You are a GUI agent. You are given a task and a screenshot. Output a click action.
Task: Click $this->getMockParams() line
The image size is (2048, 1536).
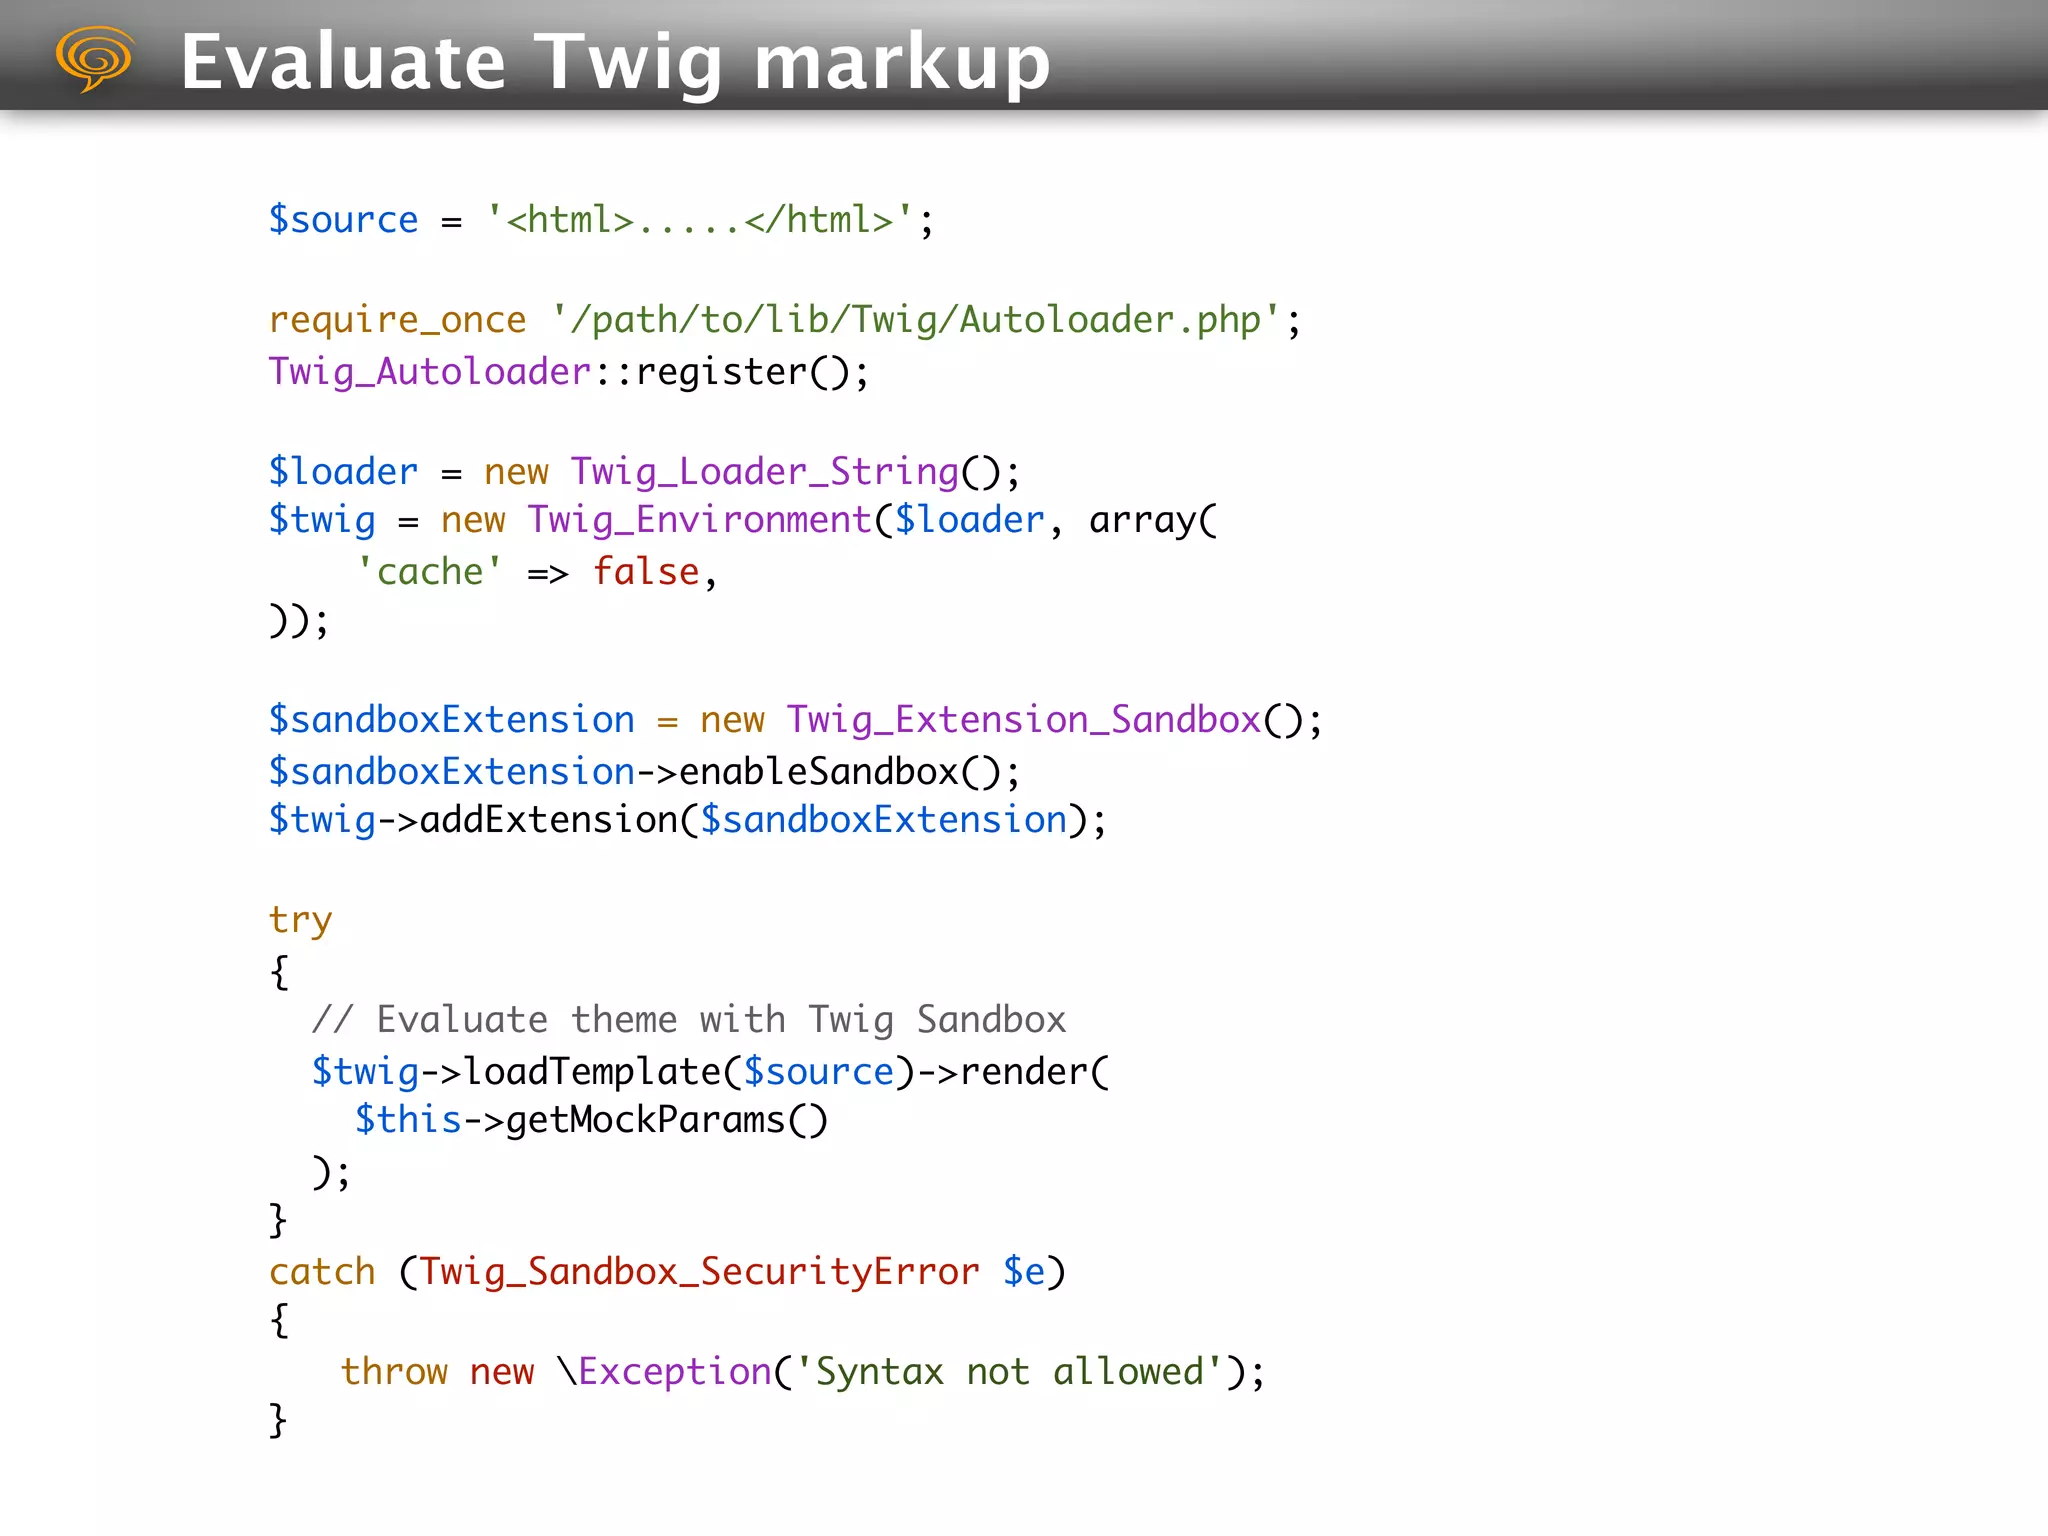click(x=592, y=1119)
